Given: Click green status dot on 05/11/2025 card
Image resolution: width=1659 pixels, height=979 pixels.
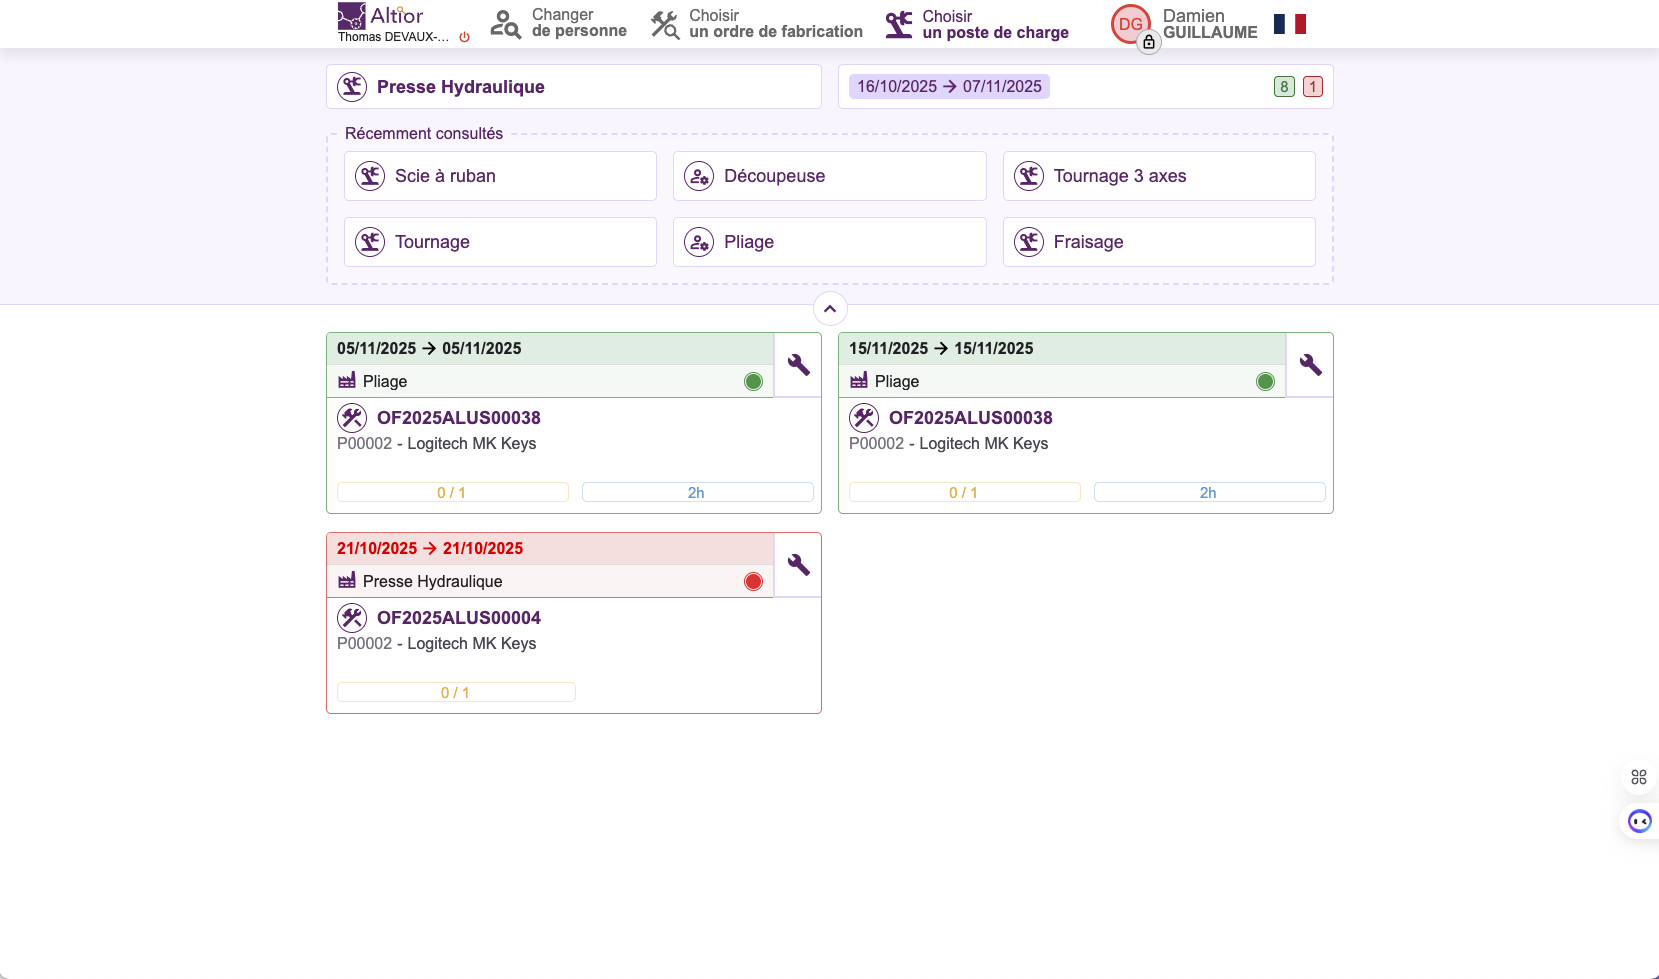Looking at the screenshot, I should pos(754,381).
